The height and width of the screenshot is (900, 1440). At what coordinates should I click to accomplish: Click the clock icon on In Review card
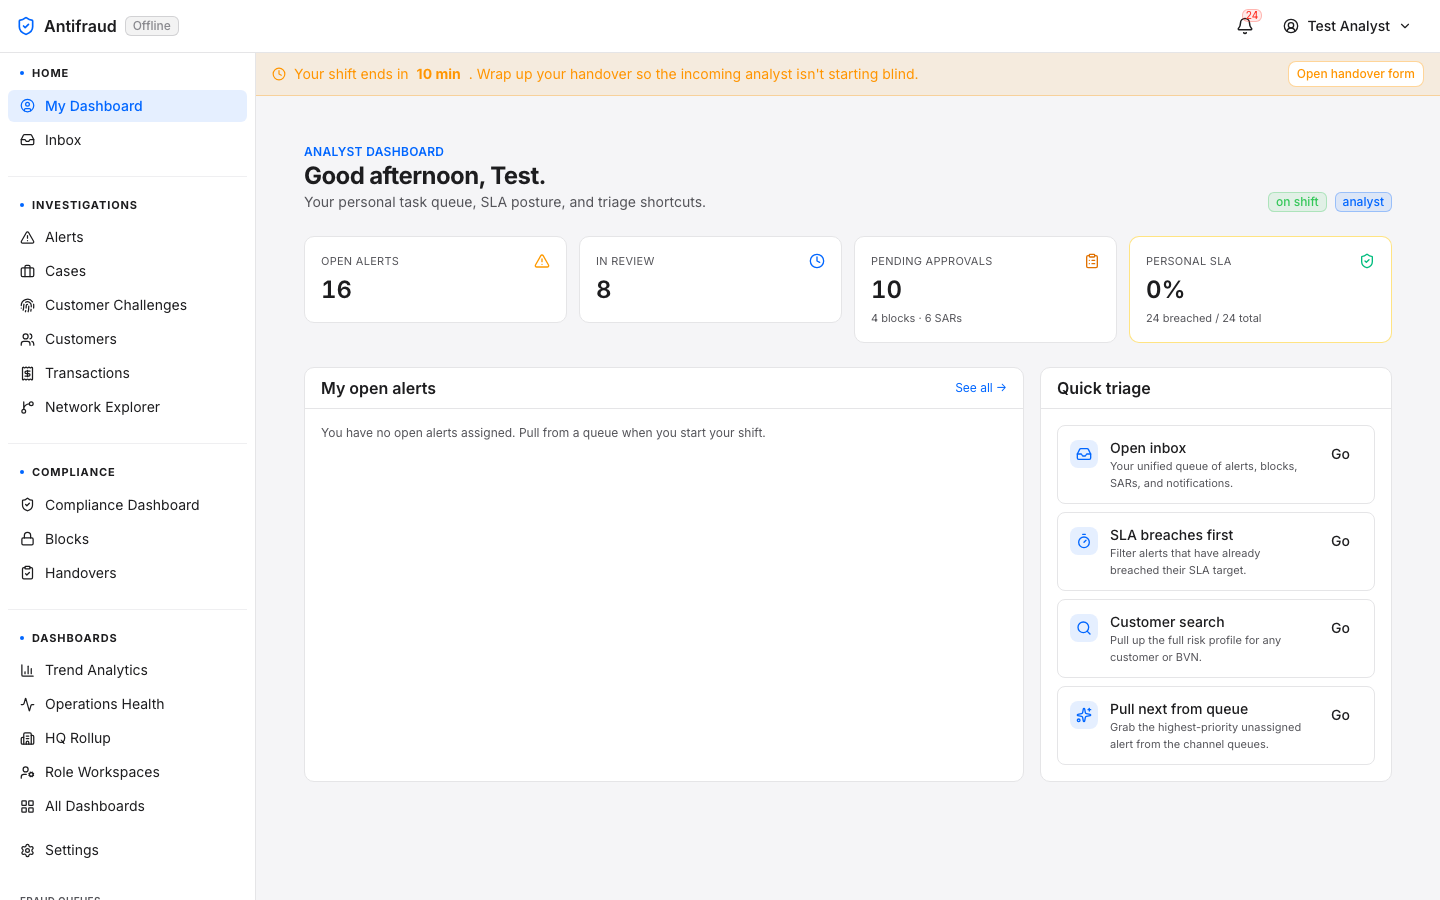pos(817,261)
